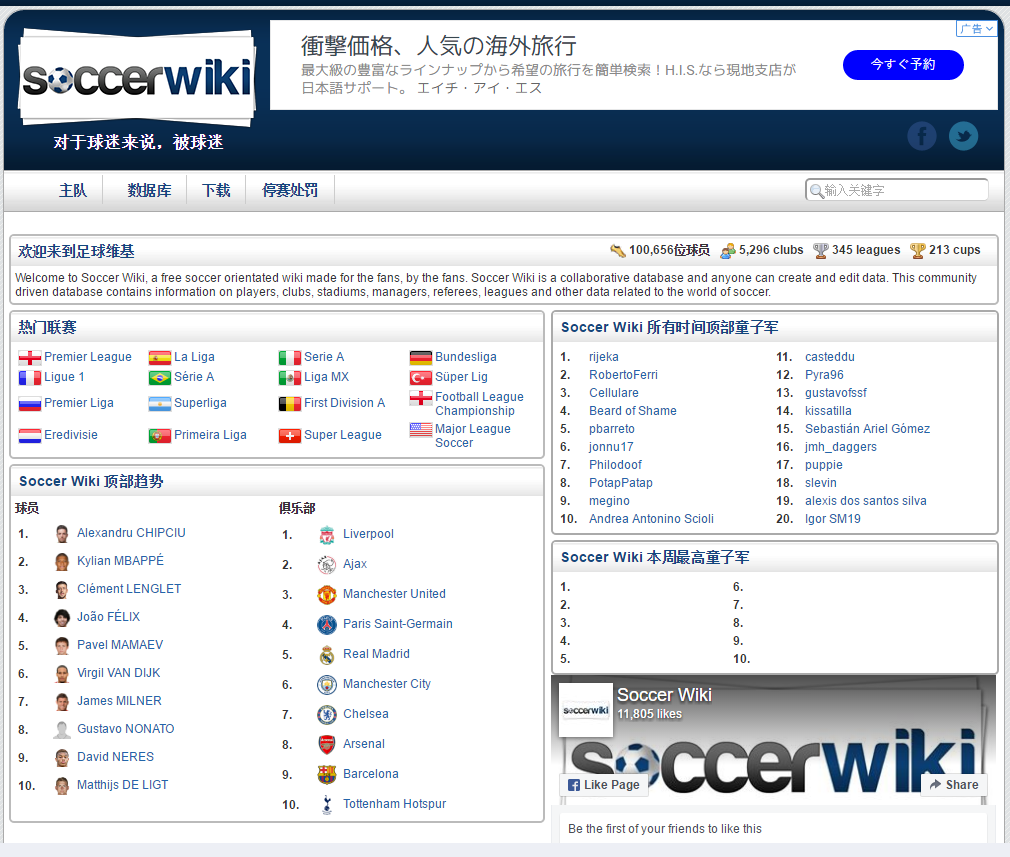Click the Facebook Share button
Viewport: 1010px width, 857px height.
click(954, 785)
